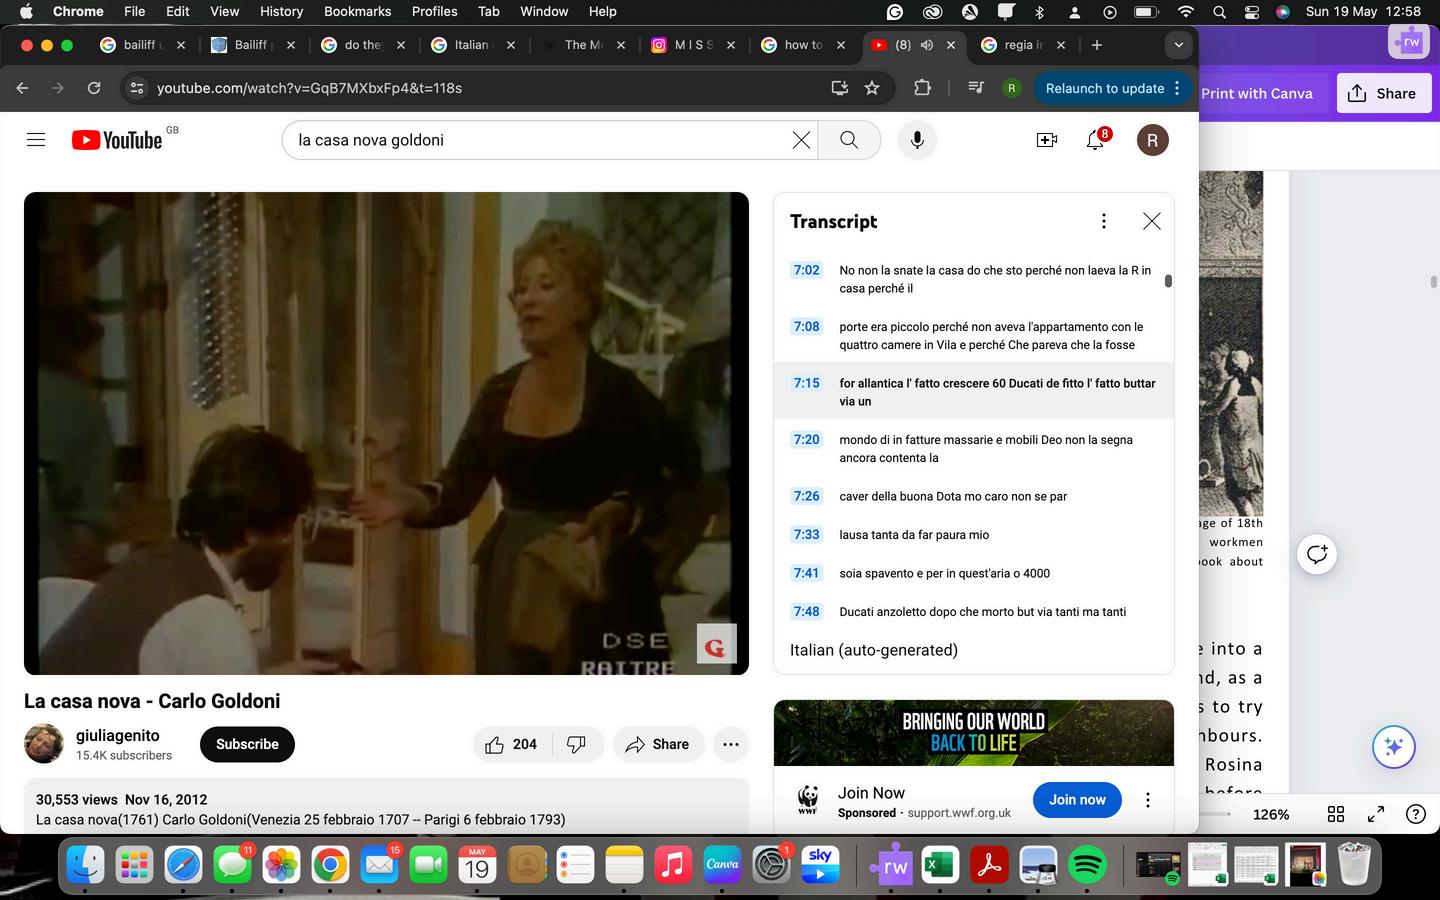
Task: Go to the YouTube home logo
Action: tap(117, 140)
